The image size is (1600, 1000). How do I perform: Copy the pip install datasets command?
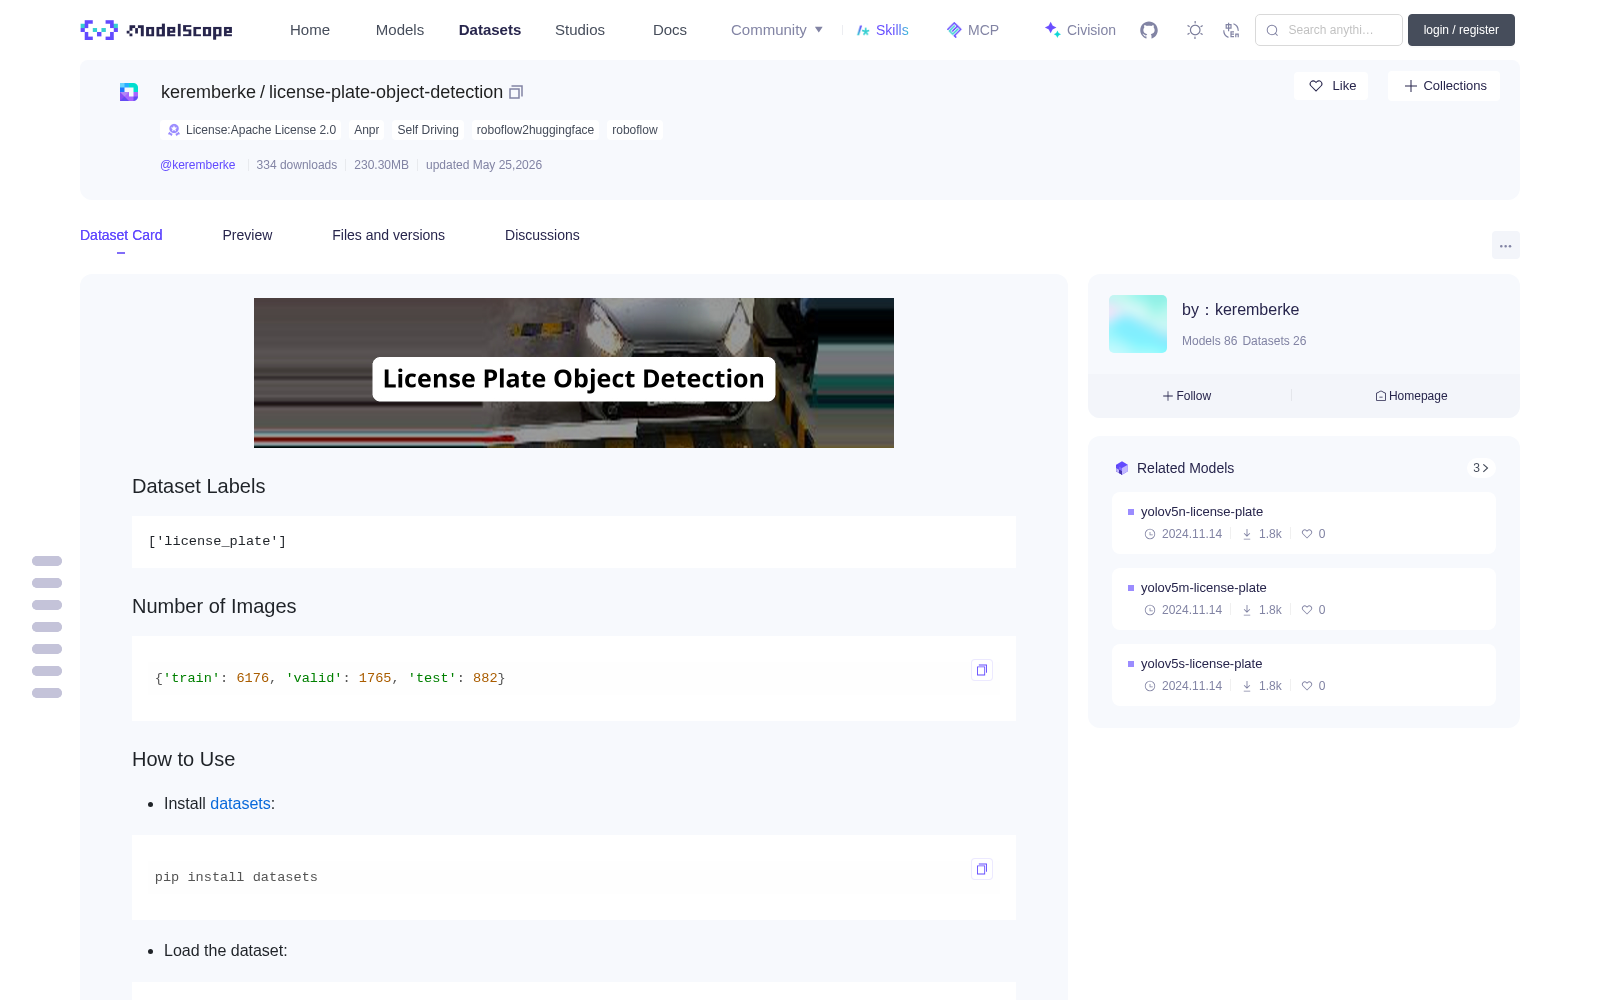coord(982,869)
